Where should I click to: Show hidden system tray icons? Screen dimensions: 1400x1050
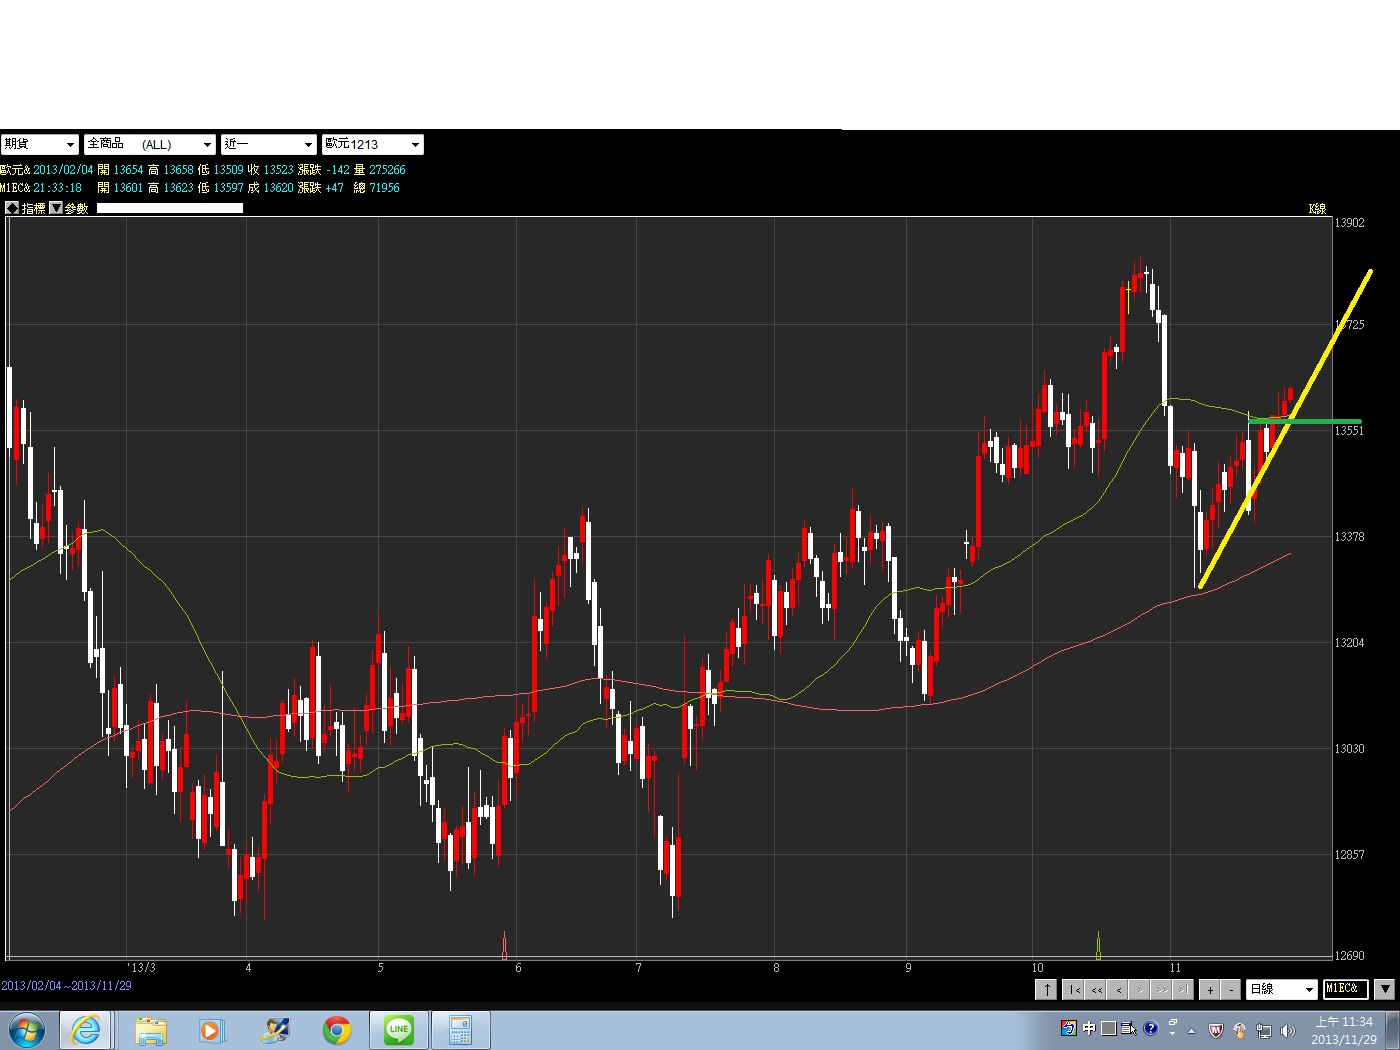[x=1191, y=1031]
